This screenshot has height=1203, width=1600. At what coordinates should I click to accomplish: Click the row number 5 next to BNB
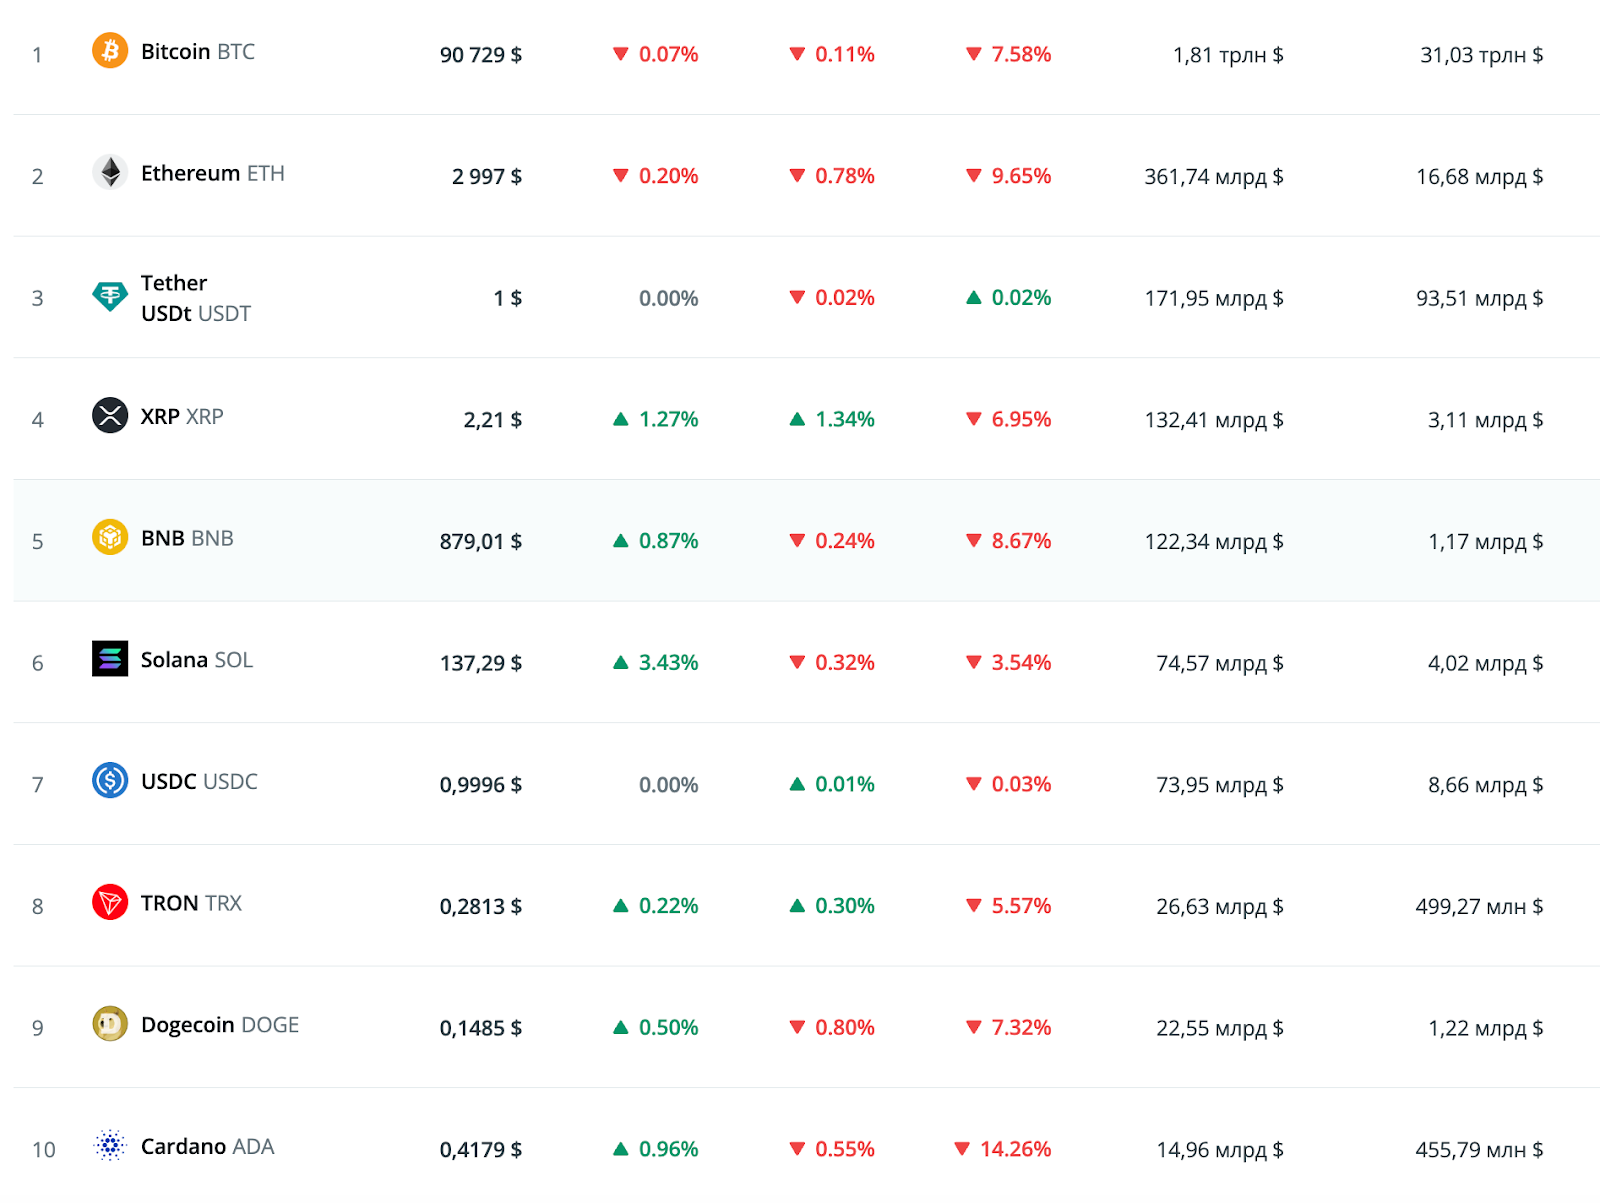click(37, 540)
